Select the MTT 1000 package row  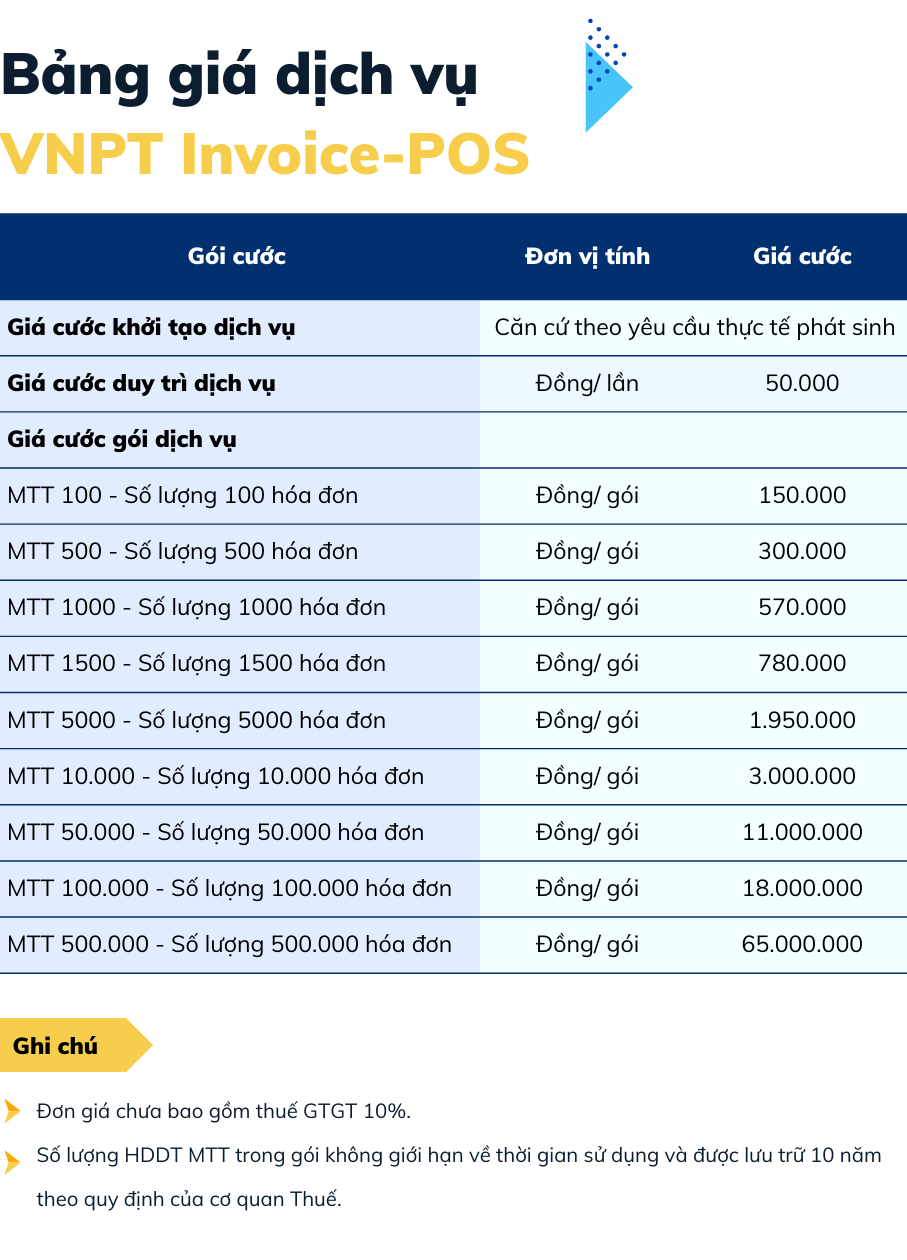pyautogui.click(x=196, y=607)
